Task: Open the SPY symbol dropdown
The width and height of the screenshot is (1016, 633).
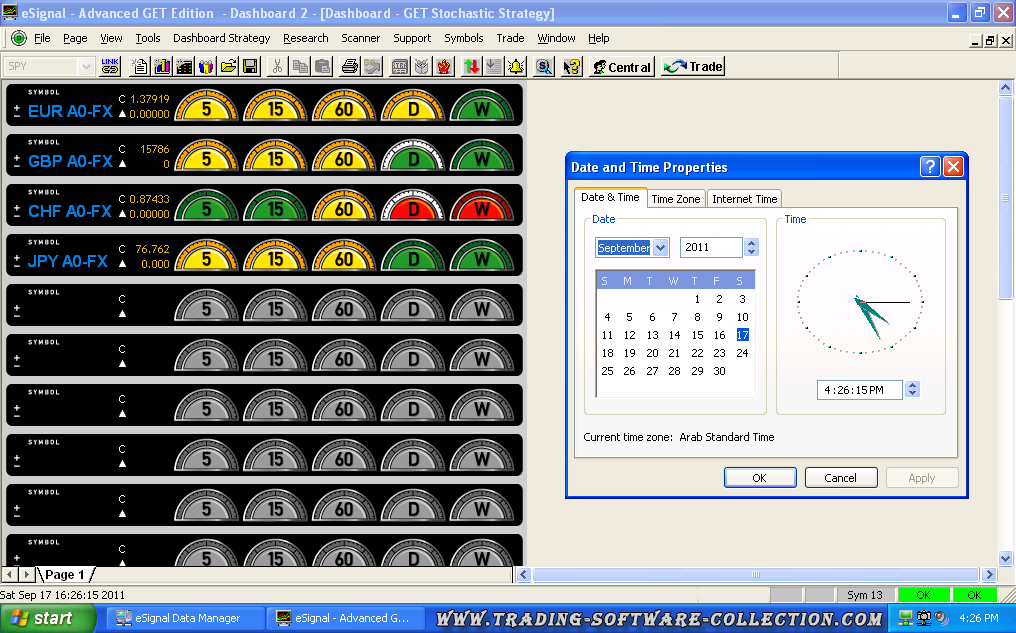Action: tap(86, 67)
